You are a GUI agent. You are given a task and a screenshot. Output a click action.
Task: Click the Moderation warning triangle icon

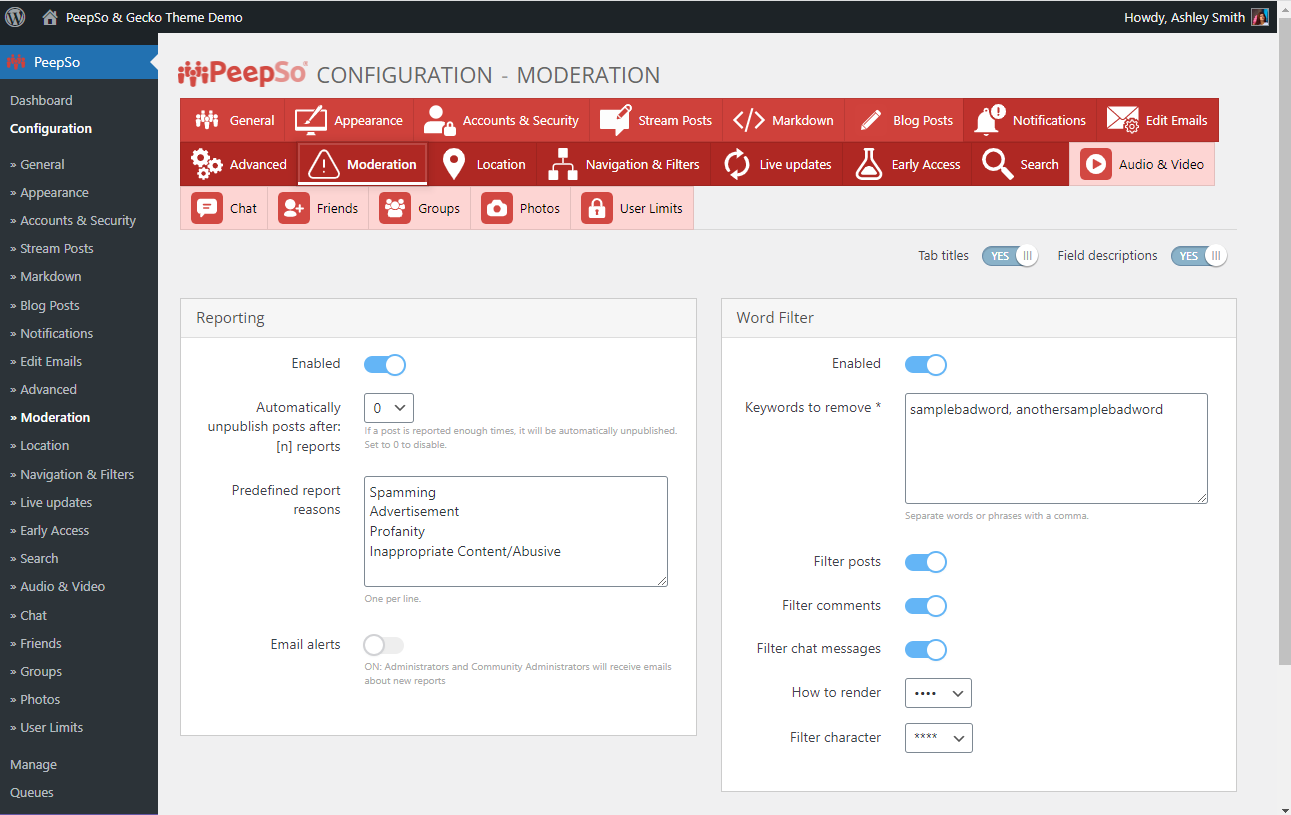(x=324, y=164)
